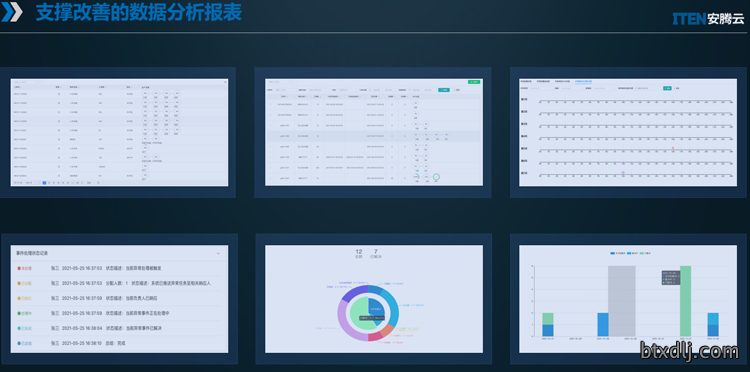Select the row '状态描述：当前异常事件已解决'
The image size is (750, 372).
pyautogui.click(x=119, y=328)
